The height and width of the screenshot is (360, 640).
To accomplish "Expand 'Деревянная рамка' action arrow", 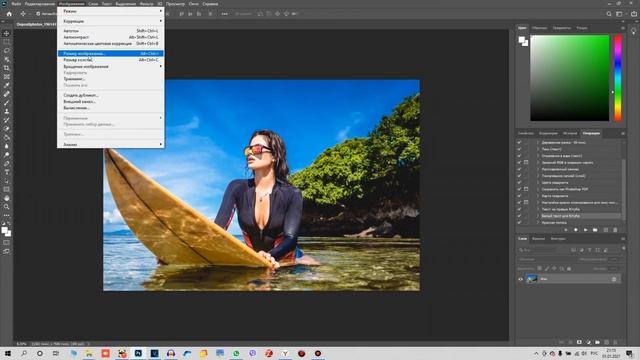I will [x=538, y=142].
